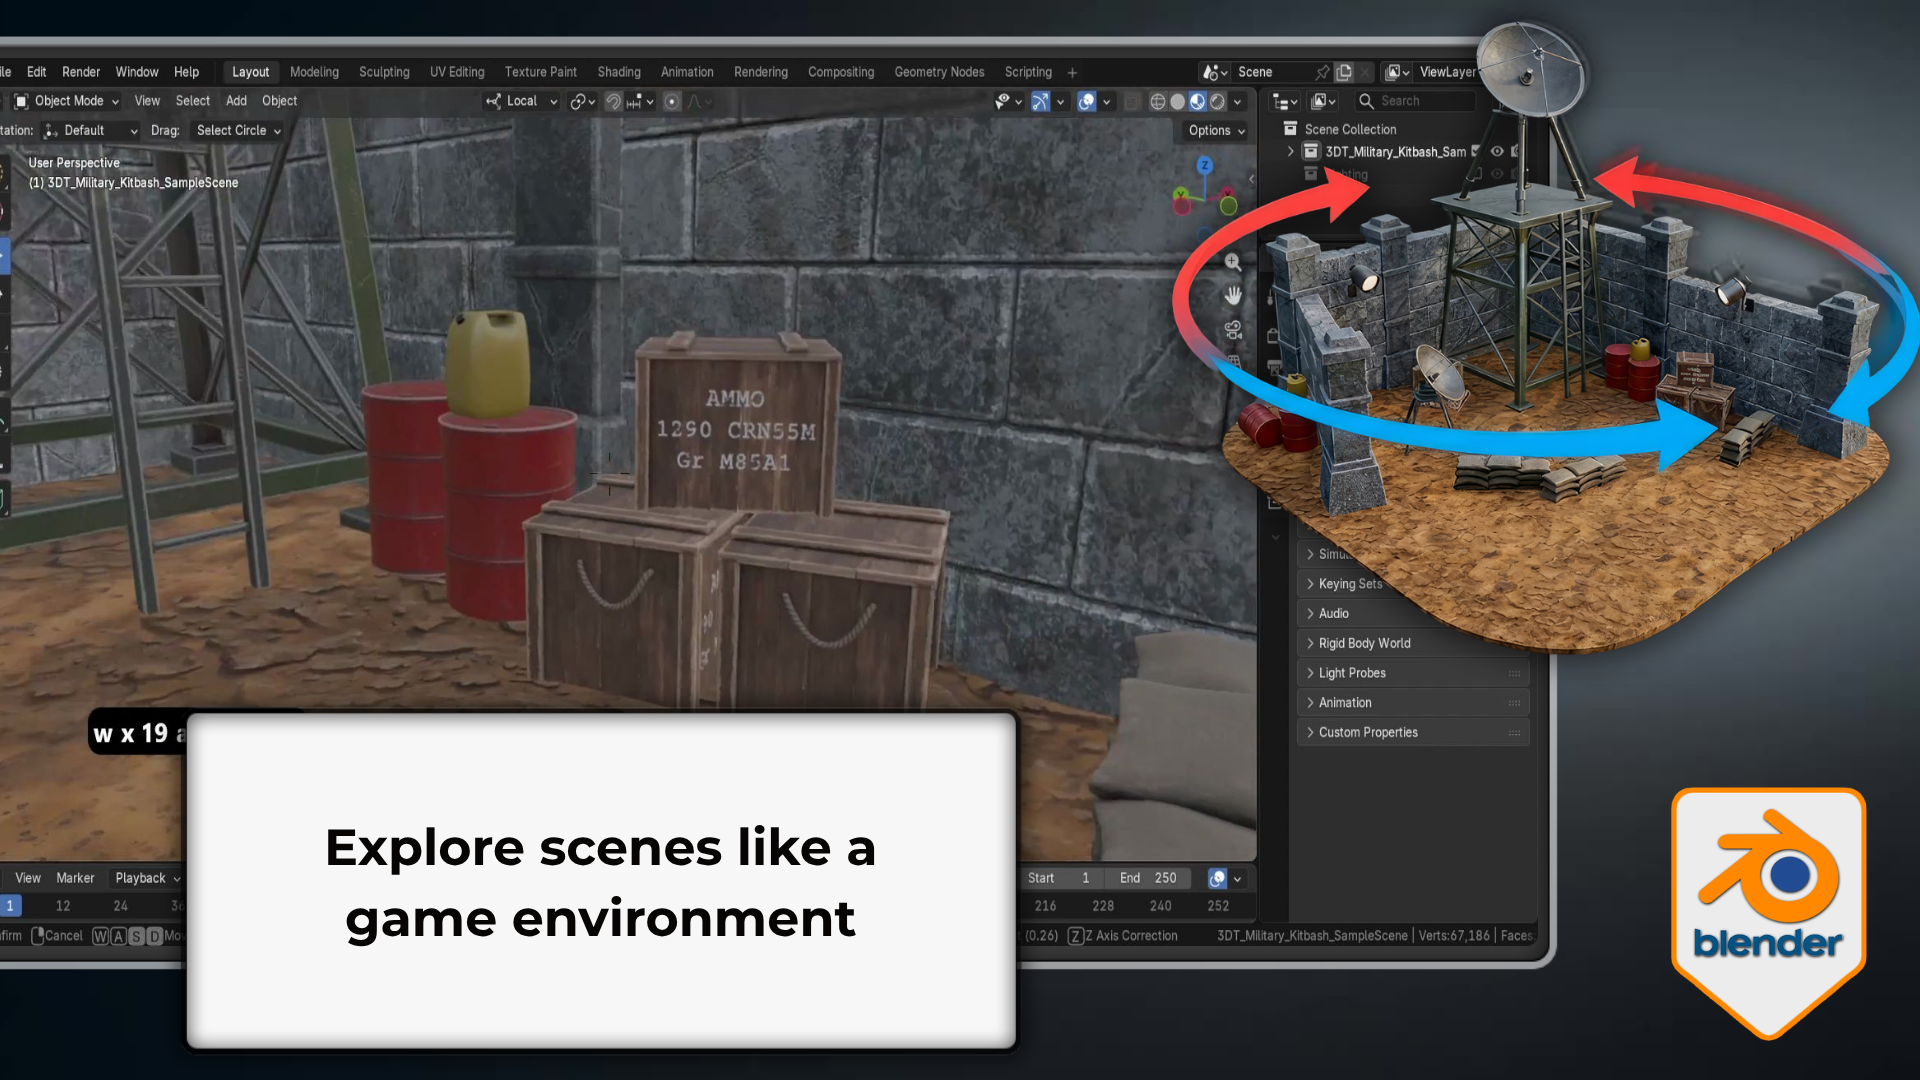
Task: Open the outliner filter image dropdown
Action: pos(1324,101)
